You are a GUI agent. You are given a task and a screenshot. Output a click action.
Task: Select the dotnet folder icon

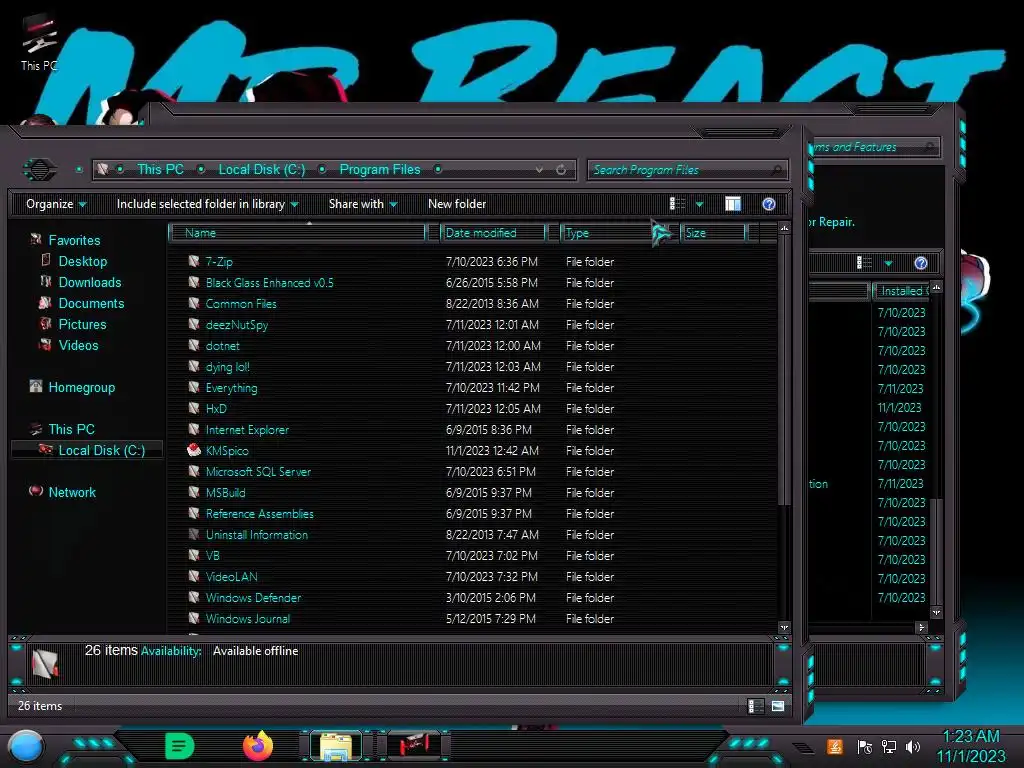tap(194, 345)
